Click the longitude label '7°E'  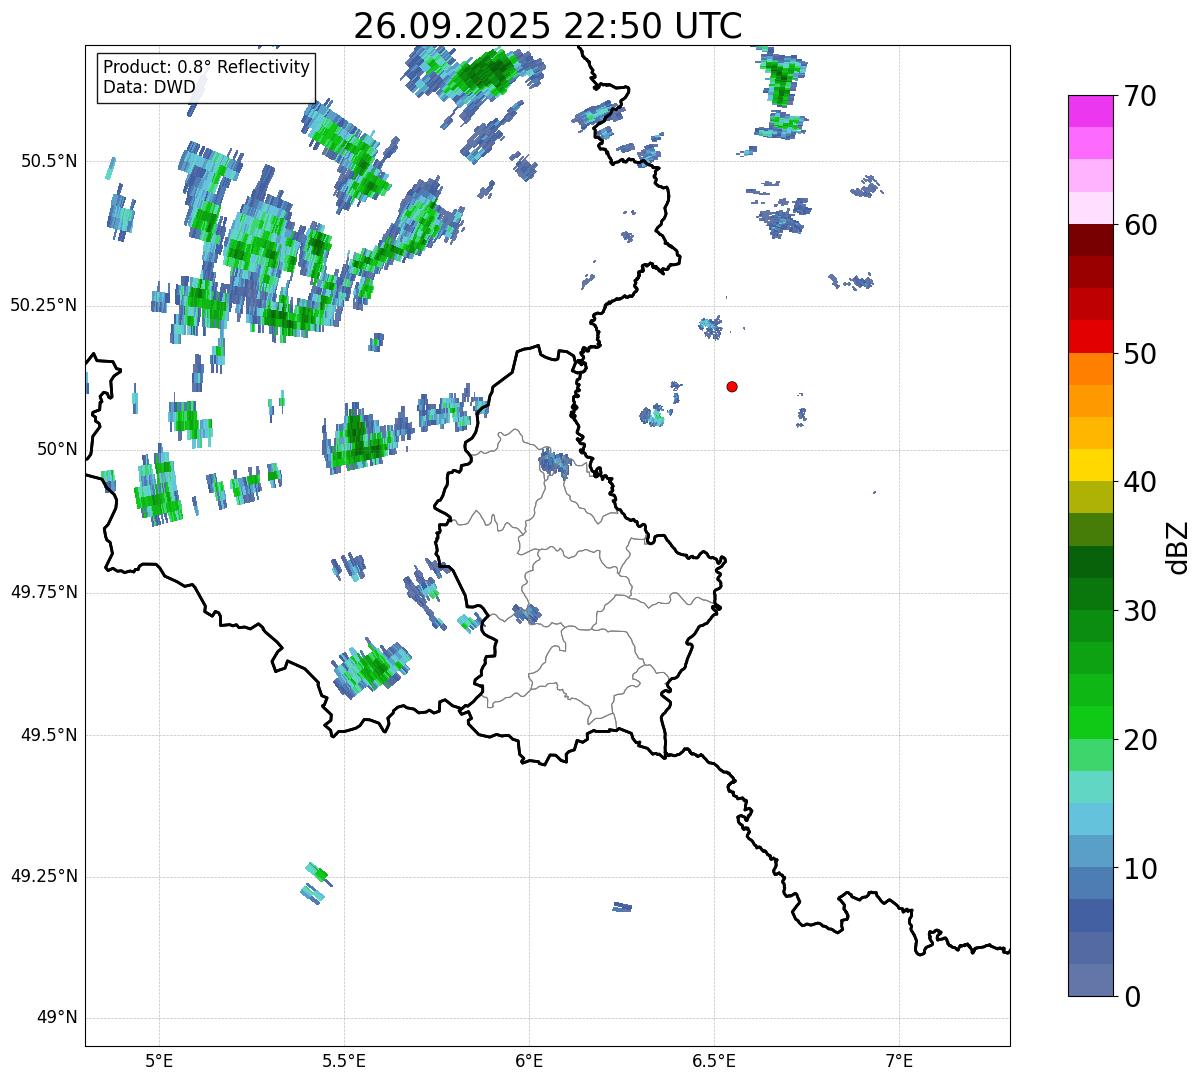[x=900, y=1060]
